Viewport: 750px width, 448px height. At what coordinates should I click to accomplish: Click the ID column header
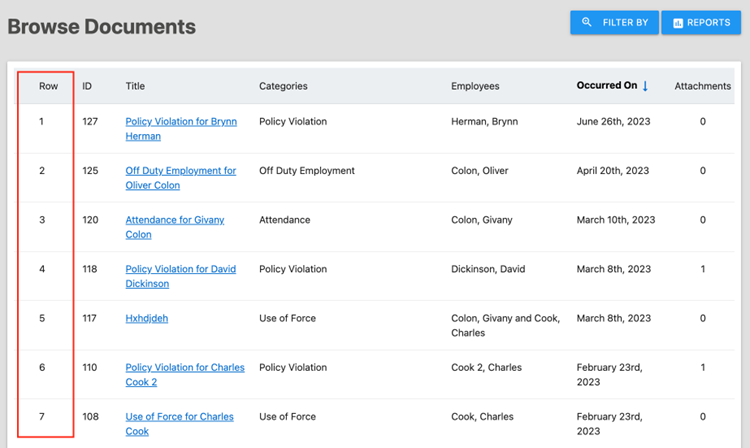coord(87,86)
